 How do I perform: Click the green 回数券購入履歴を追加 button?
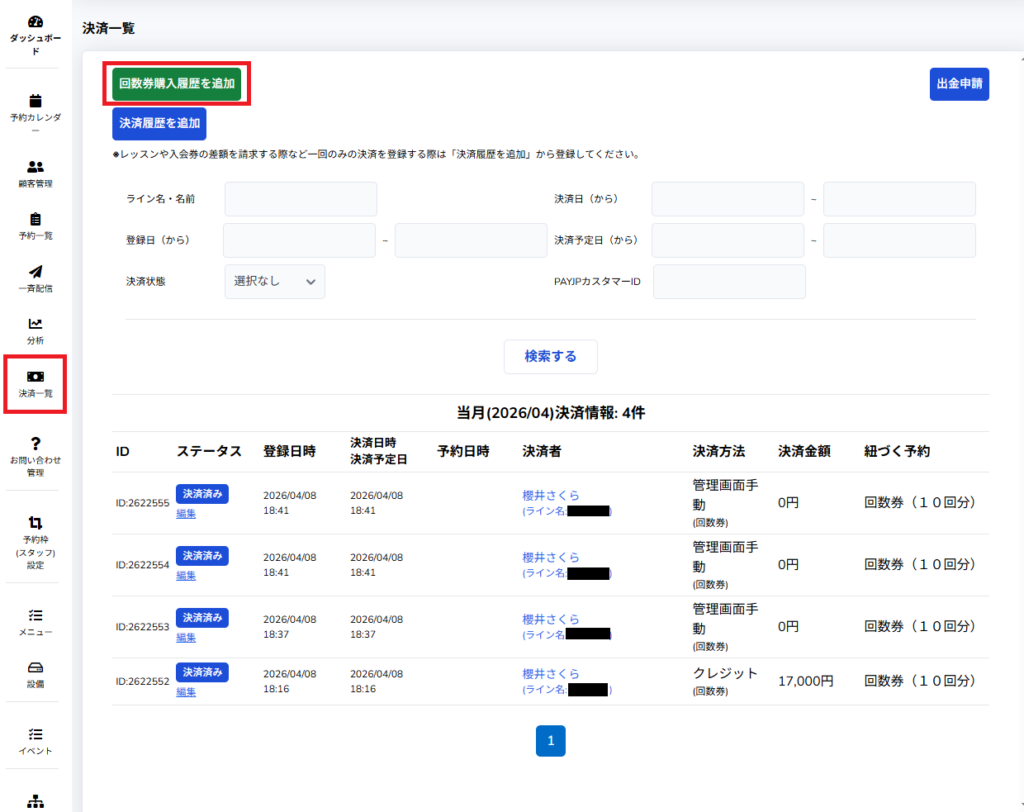[x=177, y=84]
